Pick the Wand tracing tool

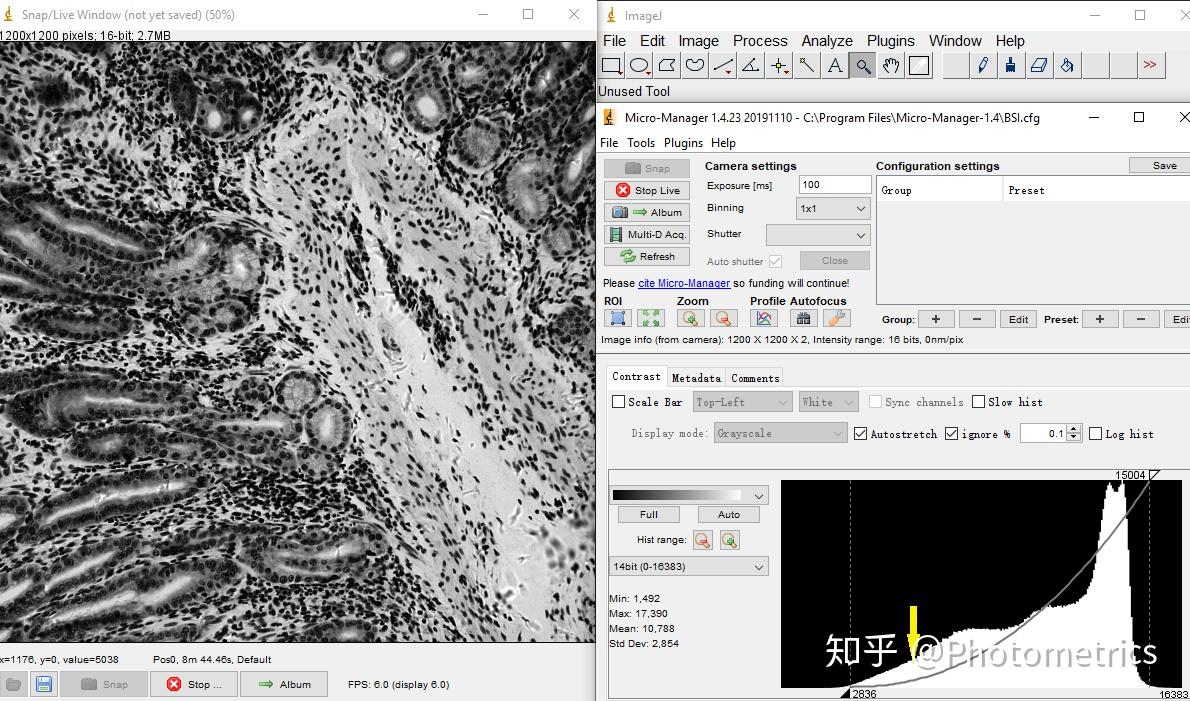[806, 66]
